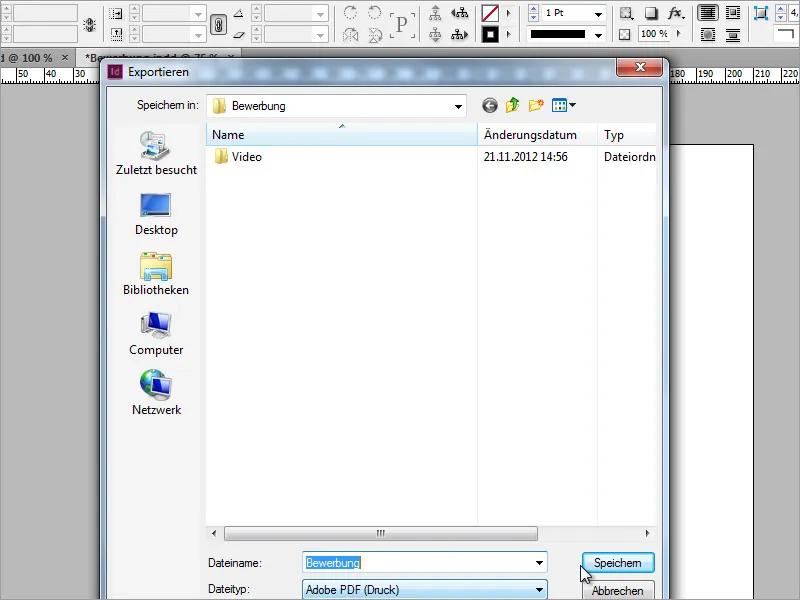Open the Dateiname dropdown arrow
Screen dimensions: 800x600
pos(539,563)
